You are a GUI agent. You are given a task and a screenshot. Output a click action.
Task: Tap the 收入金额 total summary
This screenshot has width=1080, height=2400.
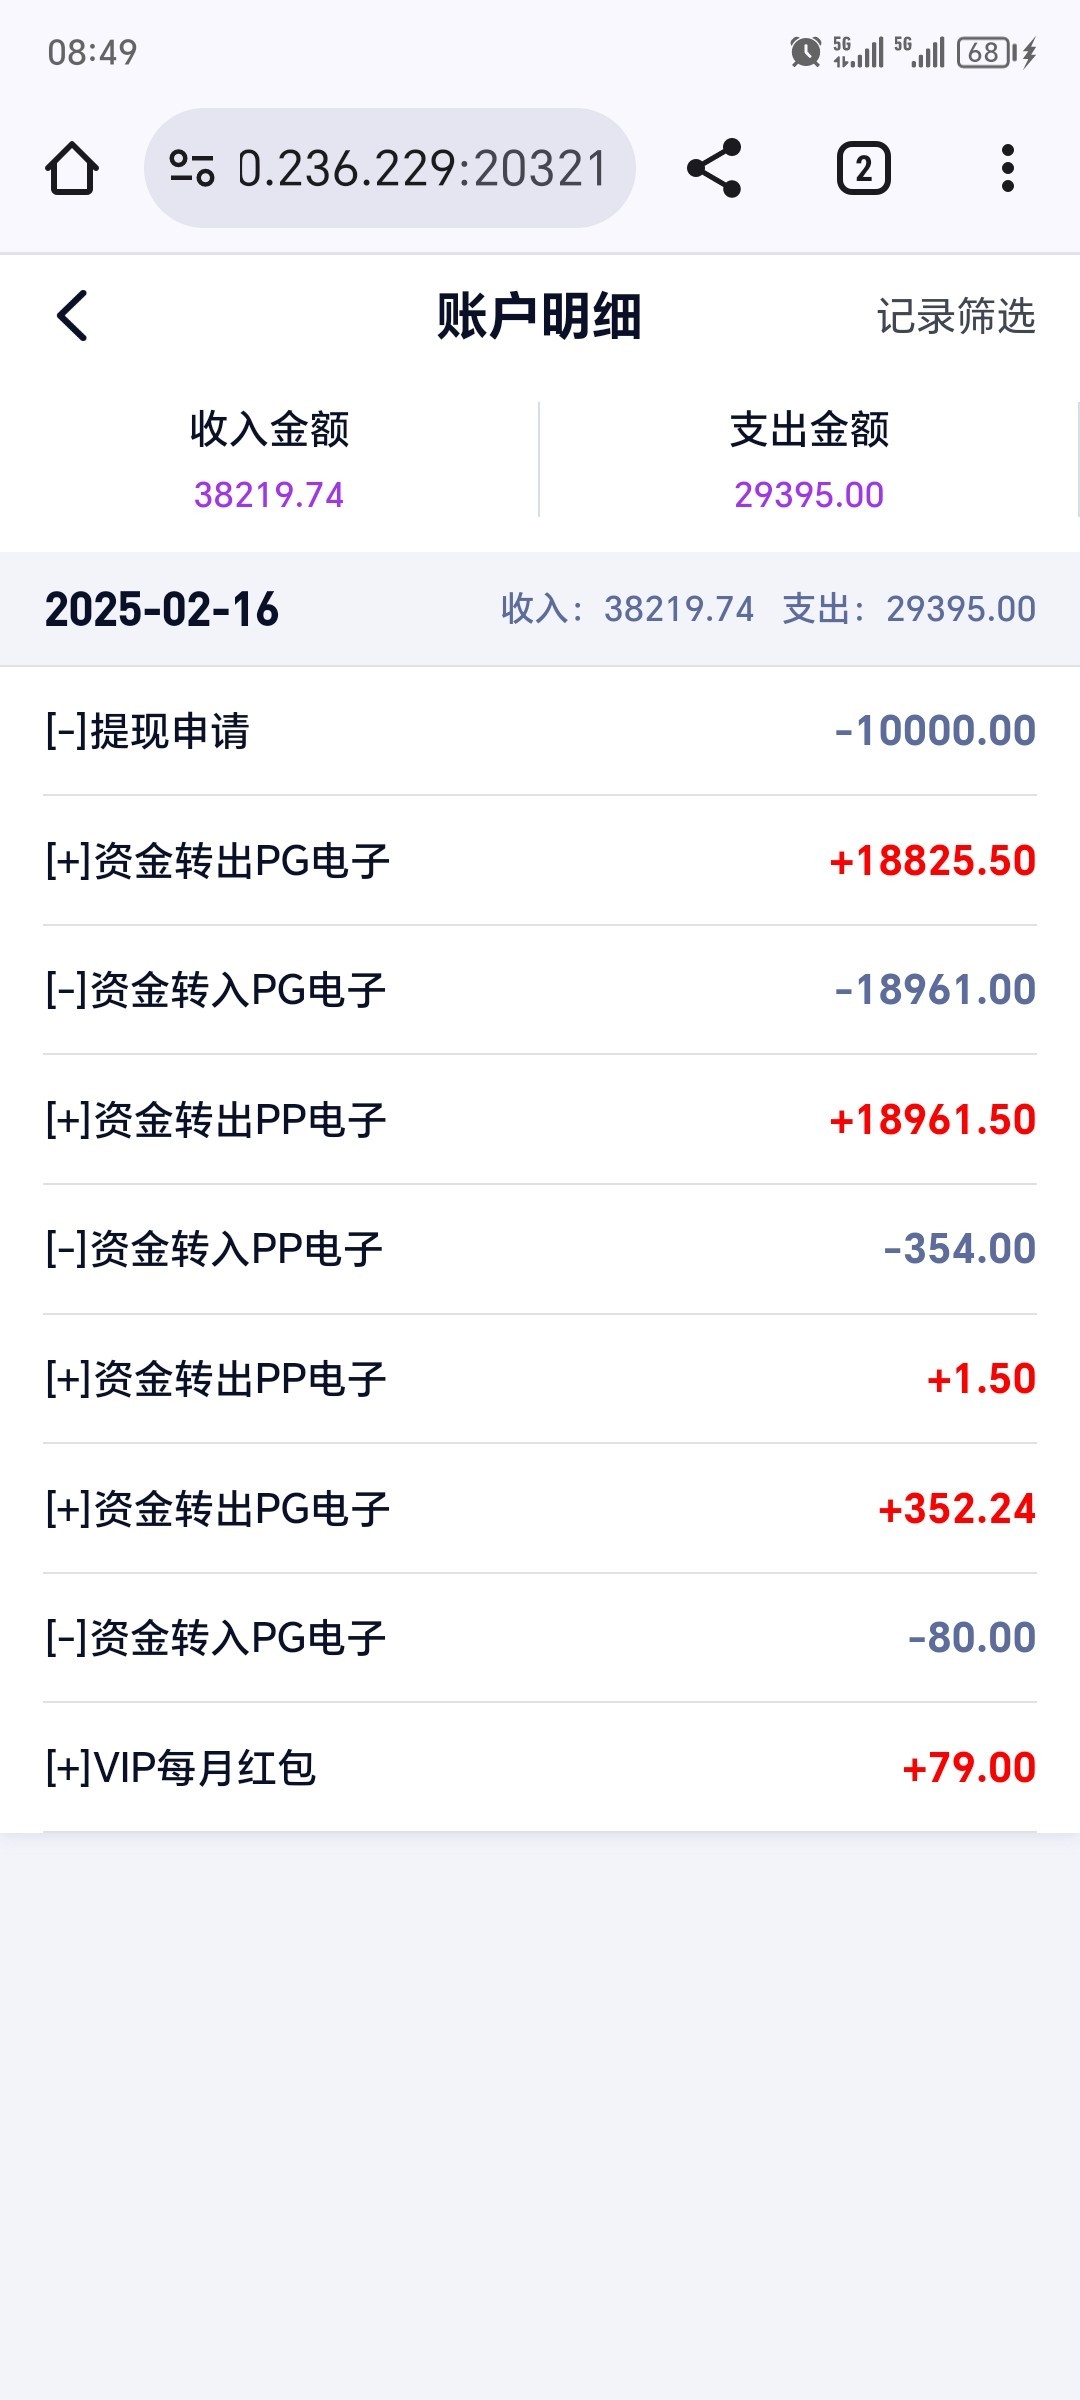click(269, 460)
